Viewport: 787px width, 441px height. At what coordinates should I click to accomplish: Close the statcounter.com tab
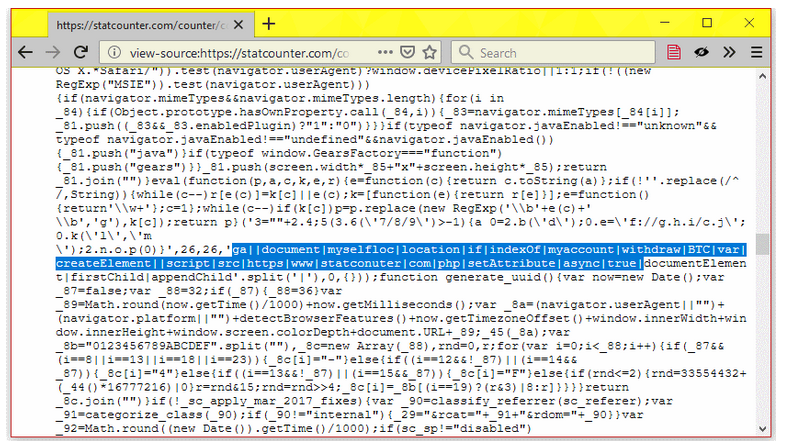click(239, 25)
